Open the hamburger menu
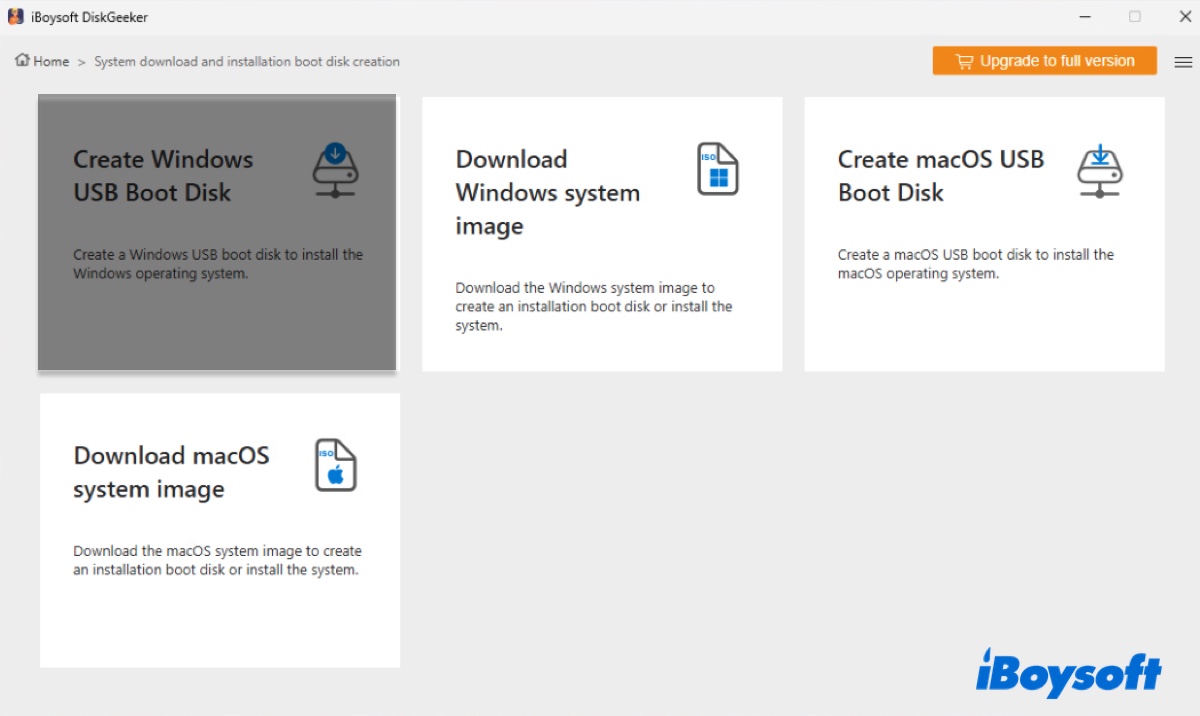 click(x=1183, y=61)
